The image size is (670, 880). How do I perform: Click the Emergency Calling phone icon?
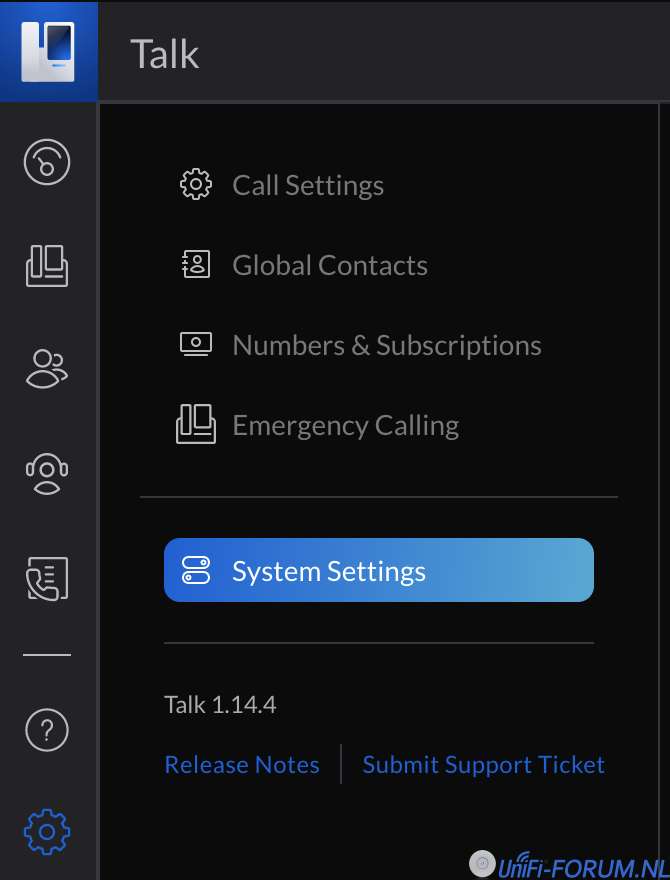coord(196,425)
